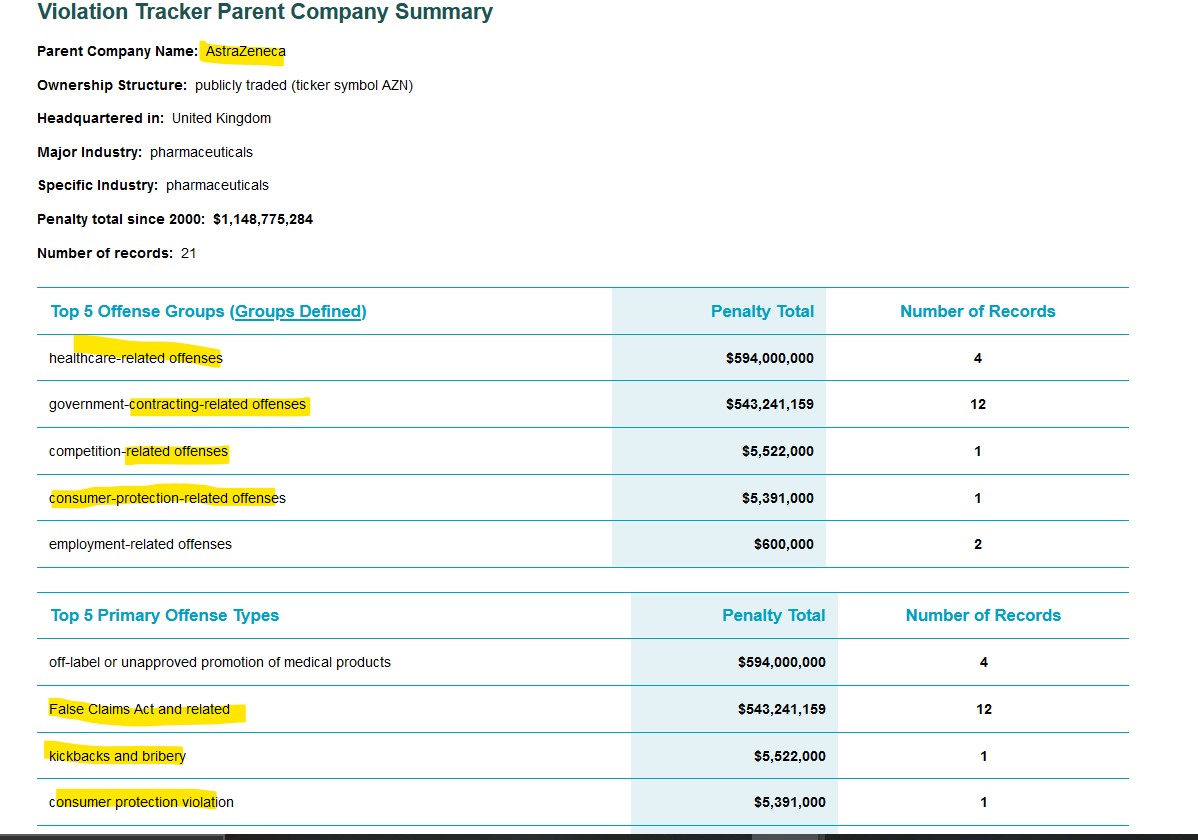Click record count 2 in employment-related row

(x=978, y=544)
